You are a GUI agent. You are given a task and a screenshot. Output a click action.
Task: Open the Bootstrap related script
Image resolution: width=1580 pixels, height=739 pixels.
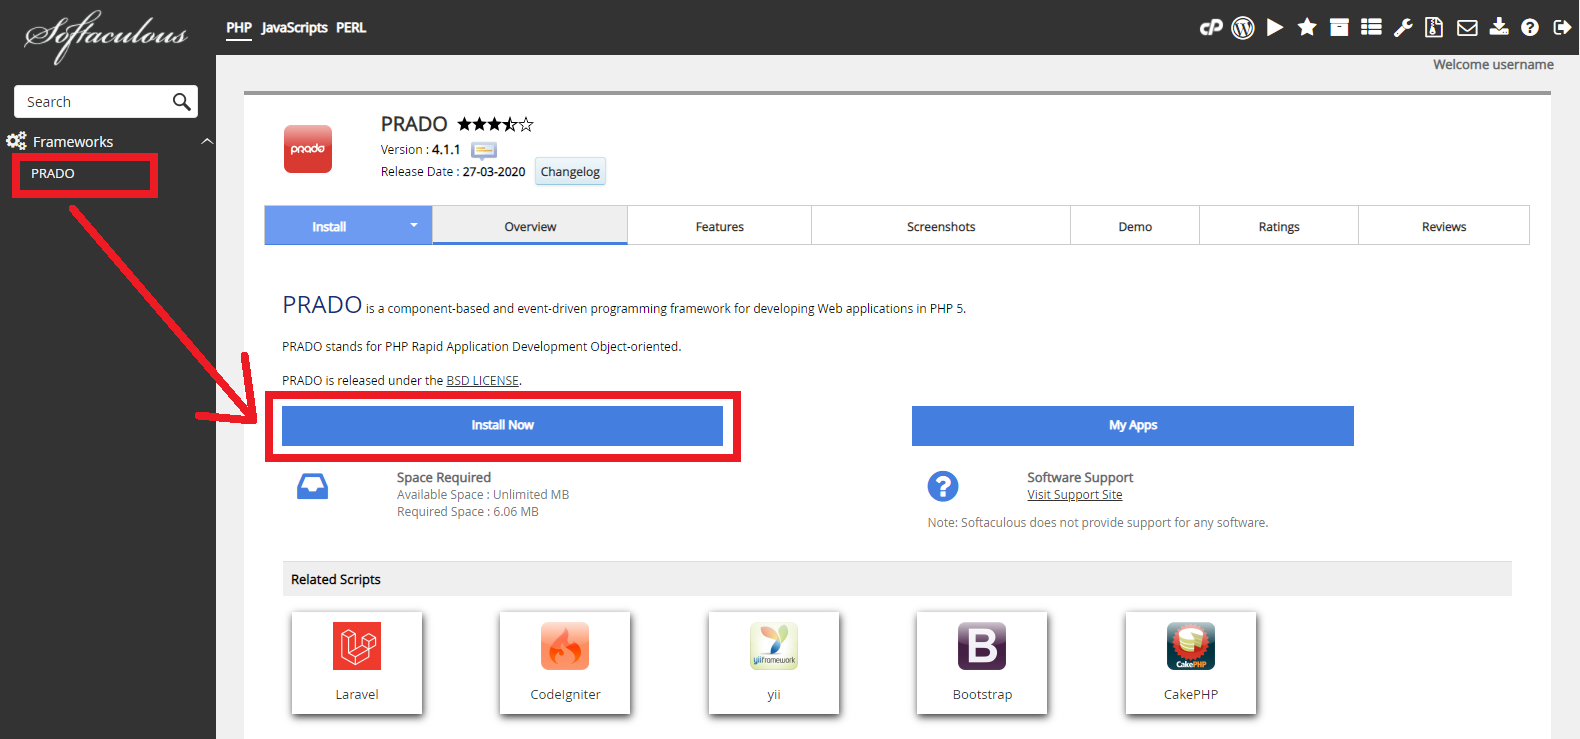(982, 662)
